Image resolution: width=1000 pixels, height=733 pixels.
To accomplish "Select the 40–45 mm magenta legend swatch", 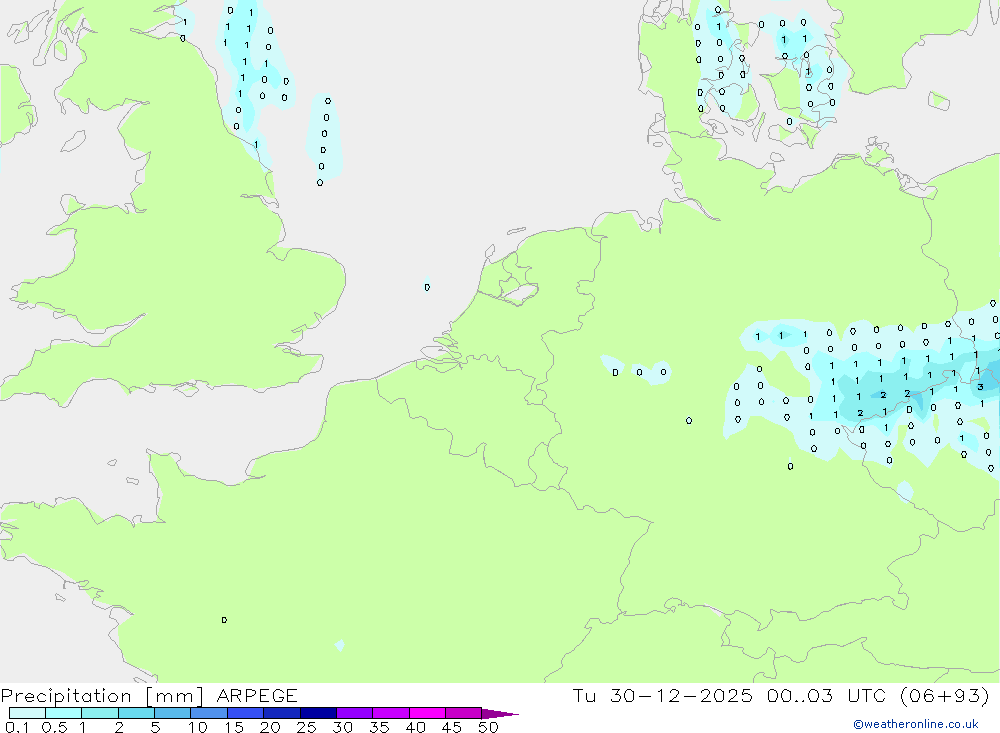I will click(x=427, y=713).
